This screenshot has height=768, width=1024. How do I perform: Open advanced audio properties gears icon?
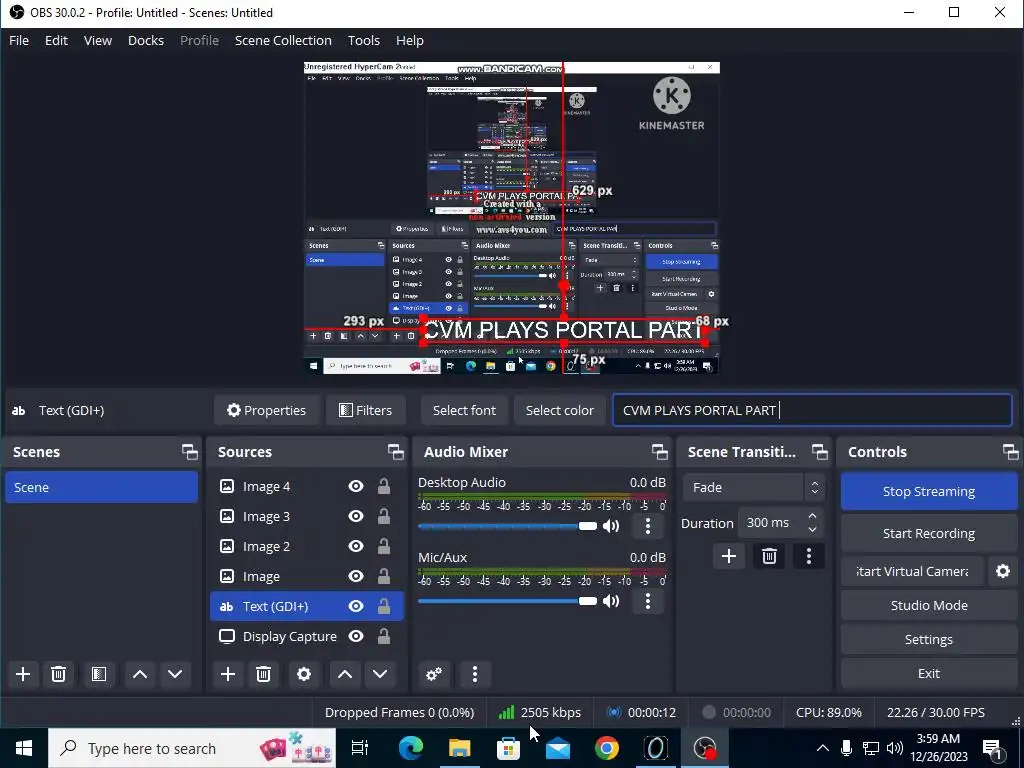434,674
